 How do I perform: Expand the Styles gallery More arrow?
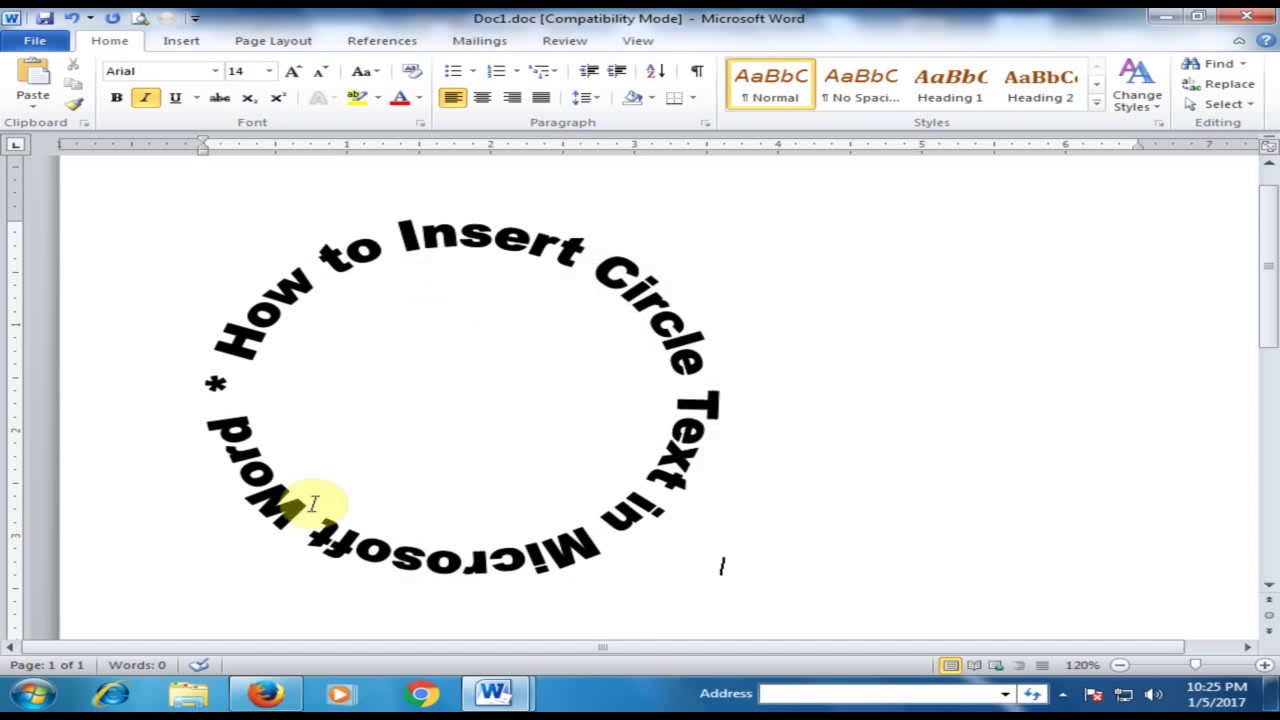pyautogui.click(x=1097, y=103)
